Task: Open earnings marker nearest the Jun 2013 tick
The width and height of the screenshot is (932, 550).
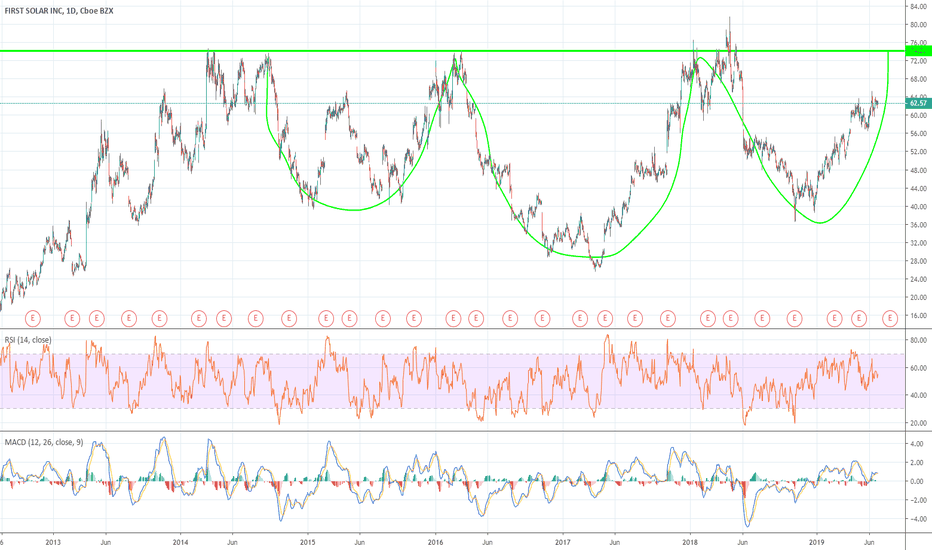Action: coord(97,319)
